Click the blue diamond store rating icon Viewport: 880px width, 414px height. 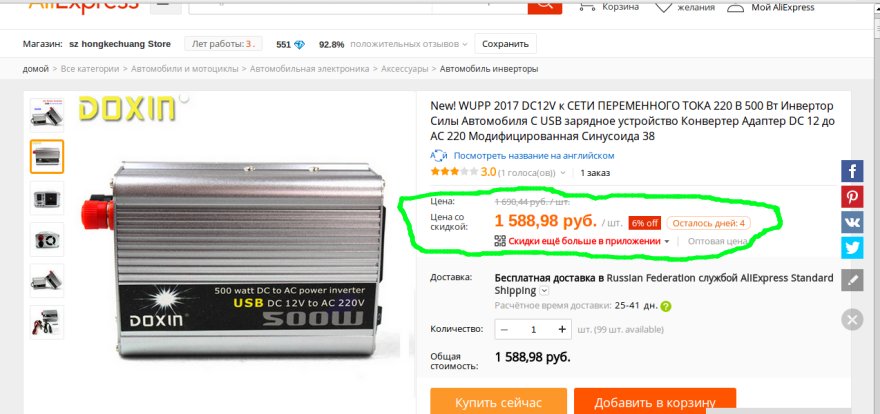[x=299, y=44]
